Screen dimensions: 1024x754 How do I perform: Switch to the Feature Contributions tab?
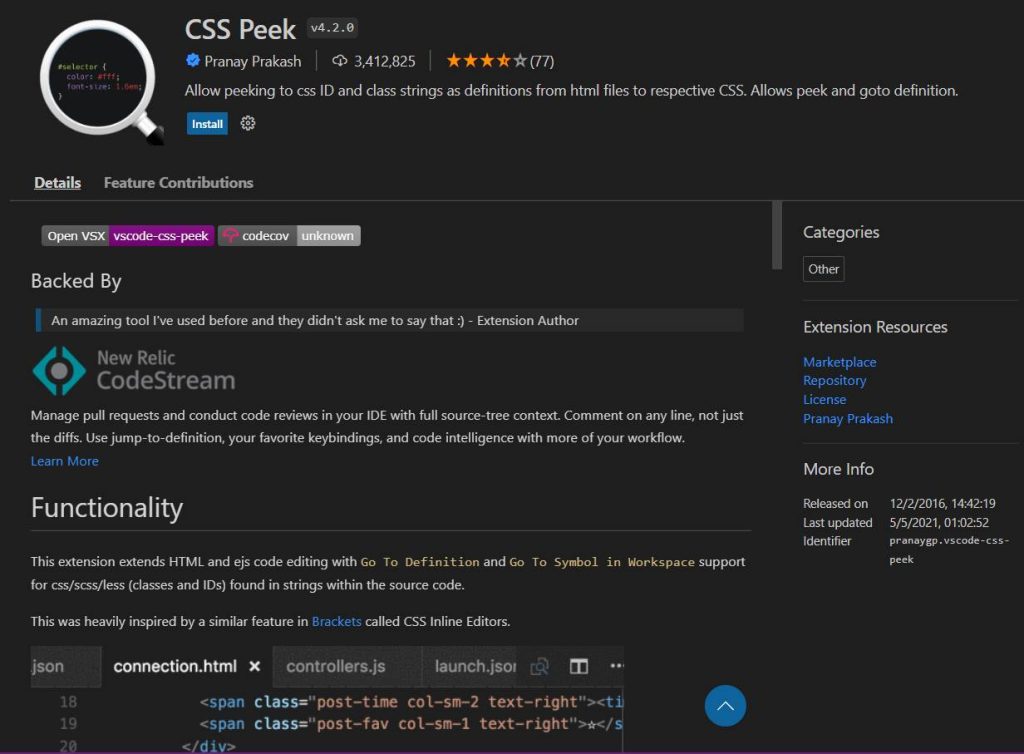[x=178, y=183]
